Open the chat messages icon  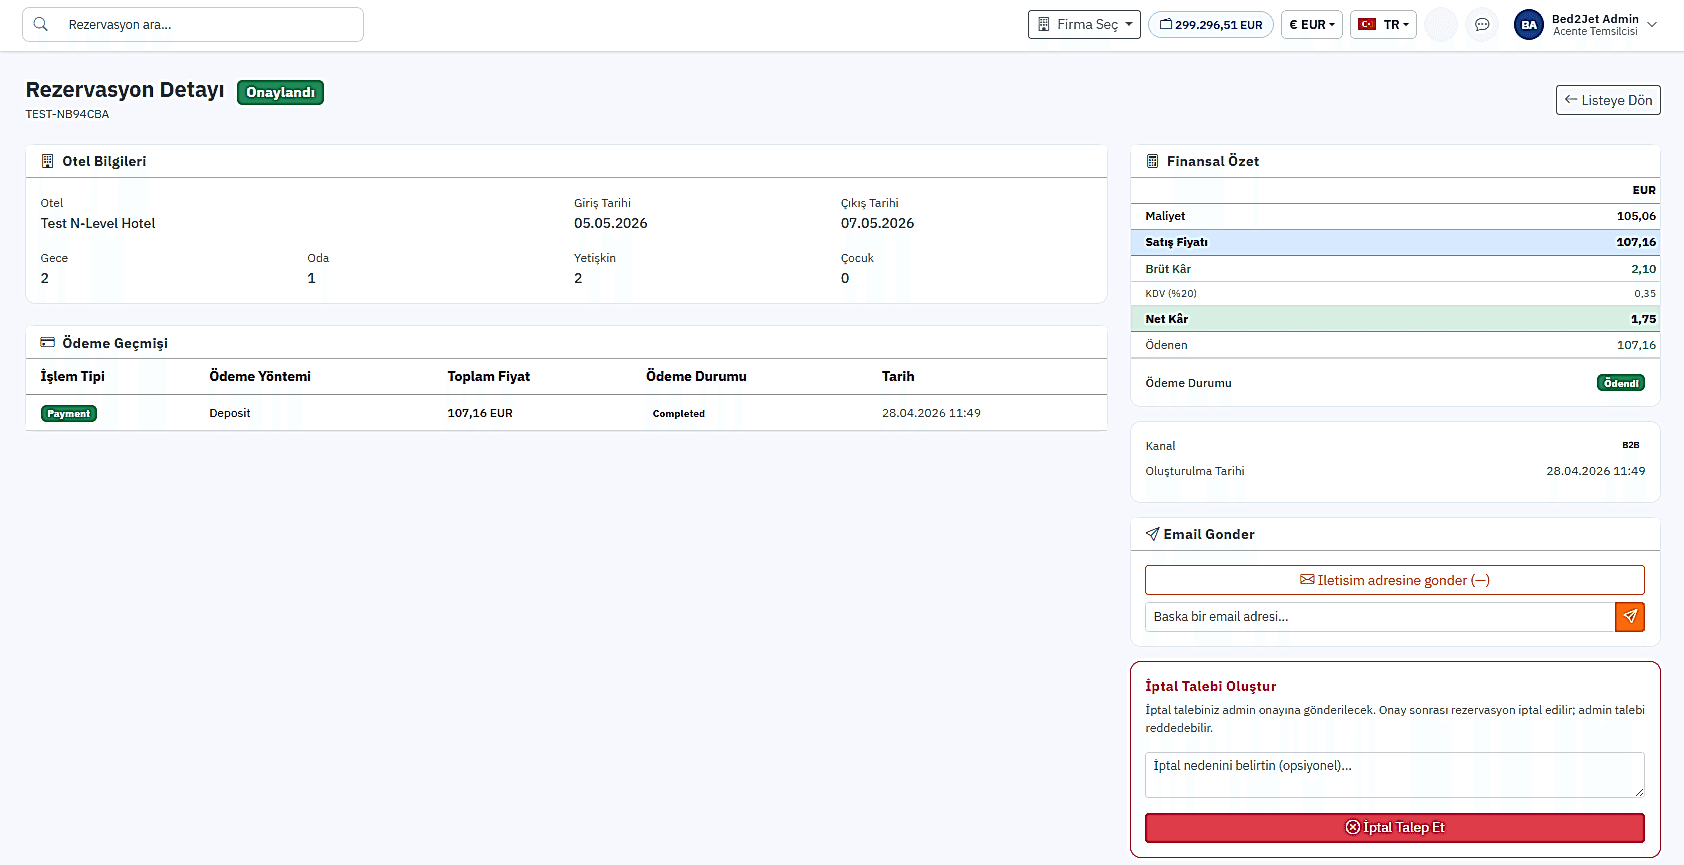coord(1482,24)
